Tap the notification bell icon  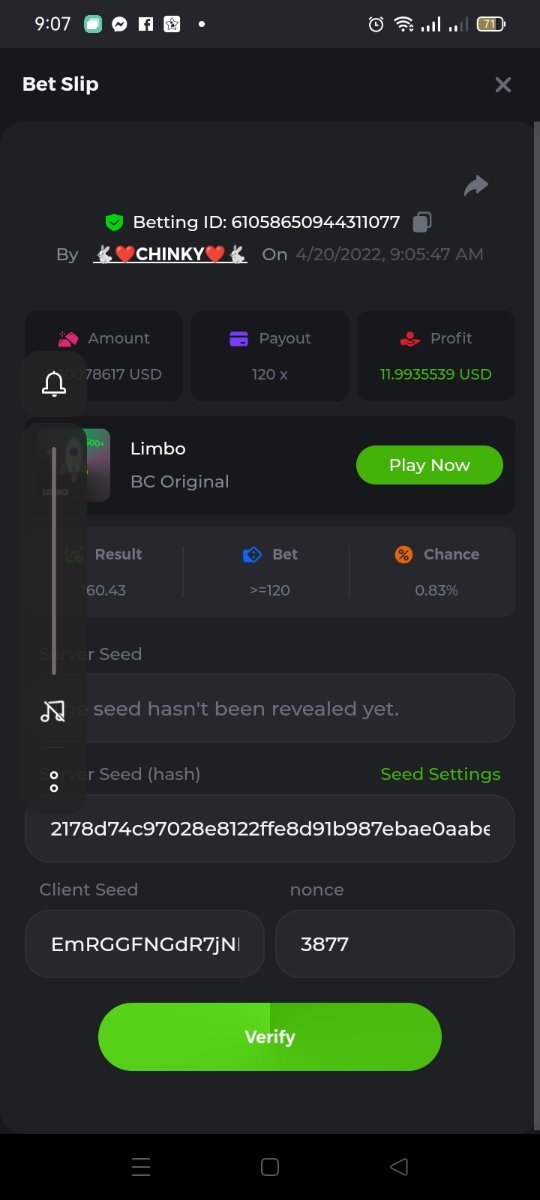click(54, 384)
